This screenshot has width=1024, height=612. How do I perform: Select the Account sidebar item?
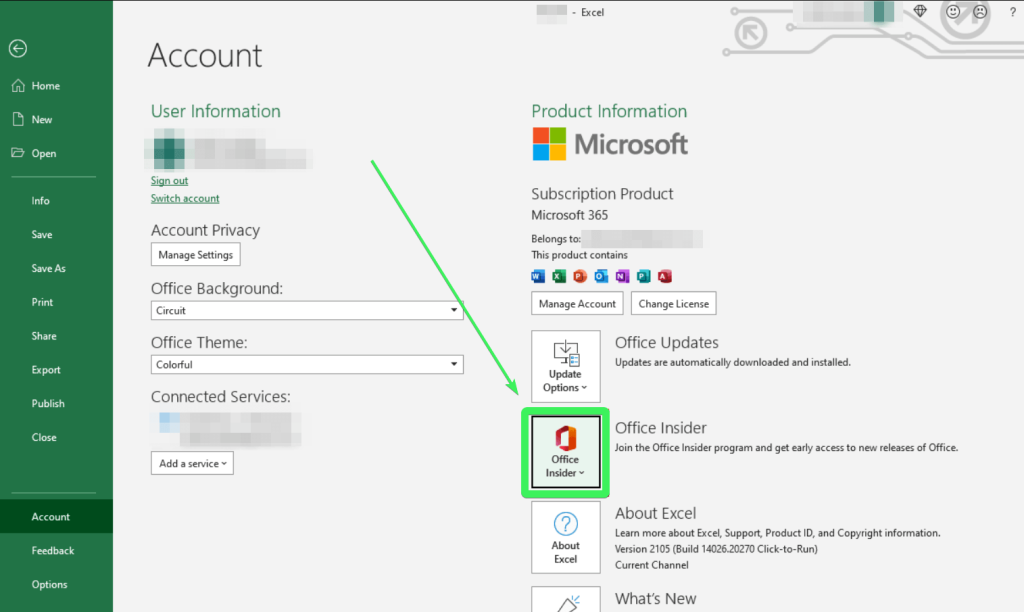pyautogui.click(x=56, y=517)
